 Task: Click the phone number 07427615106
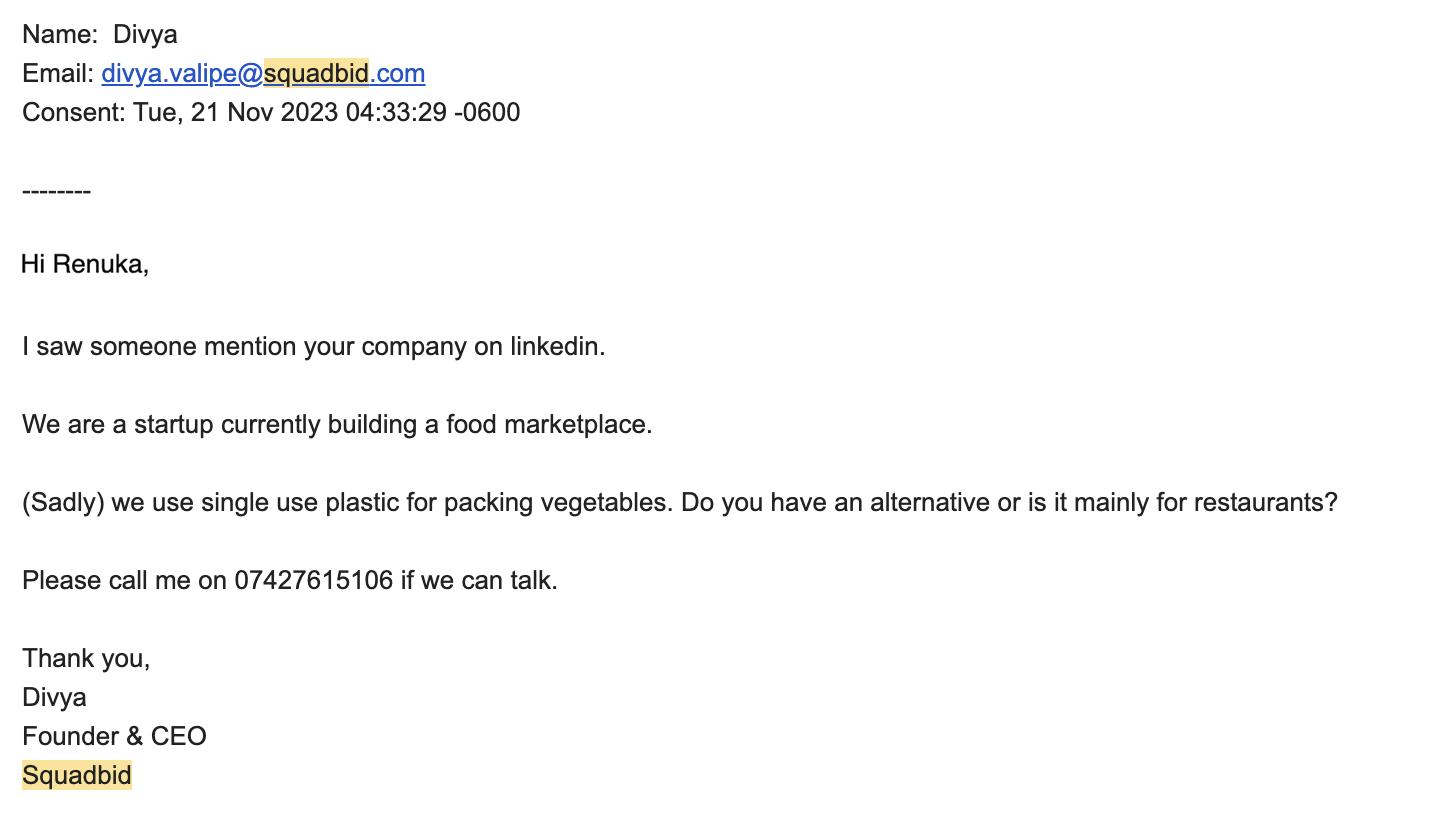314,580
